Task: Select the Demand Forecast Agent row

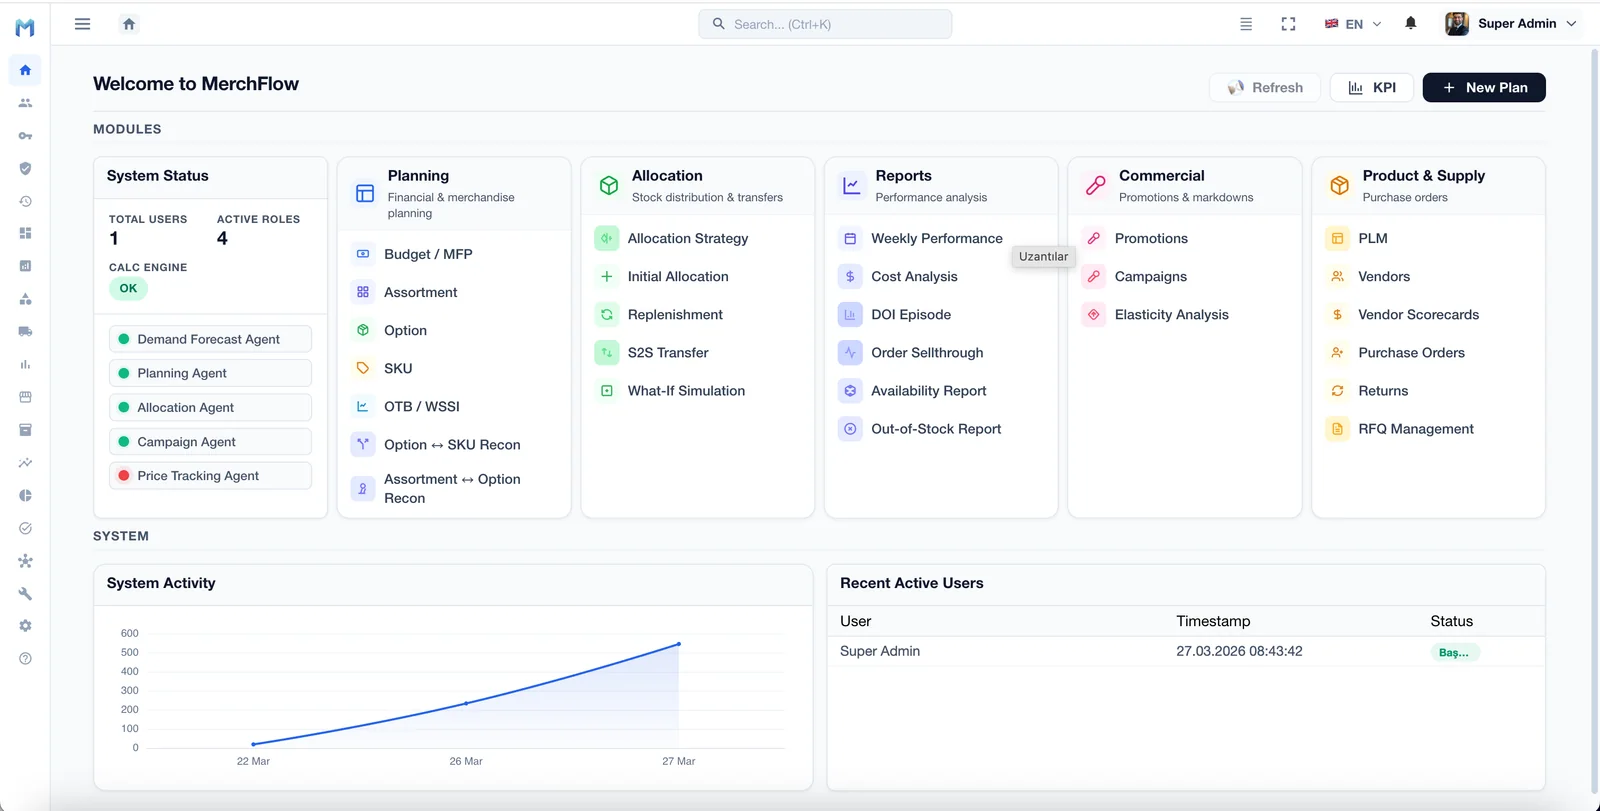Action: [210, 339]
